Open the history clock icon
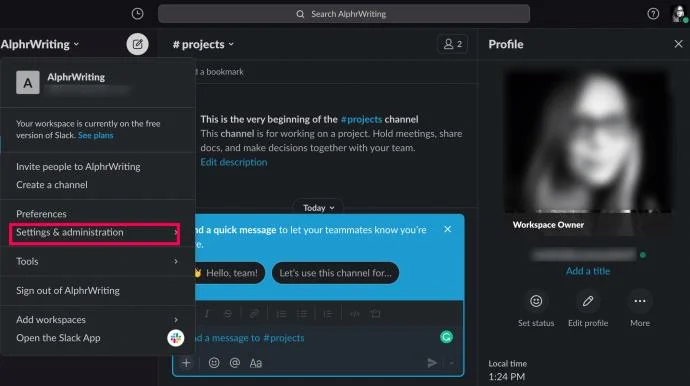690x386 pixels. pos(137,14)
